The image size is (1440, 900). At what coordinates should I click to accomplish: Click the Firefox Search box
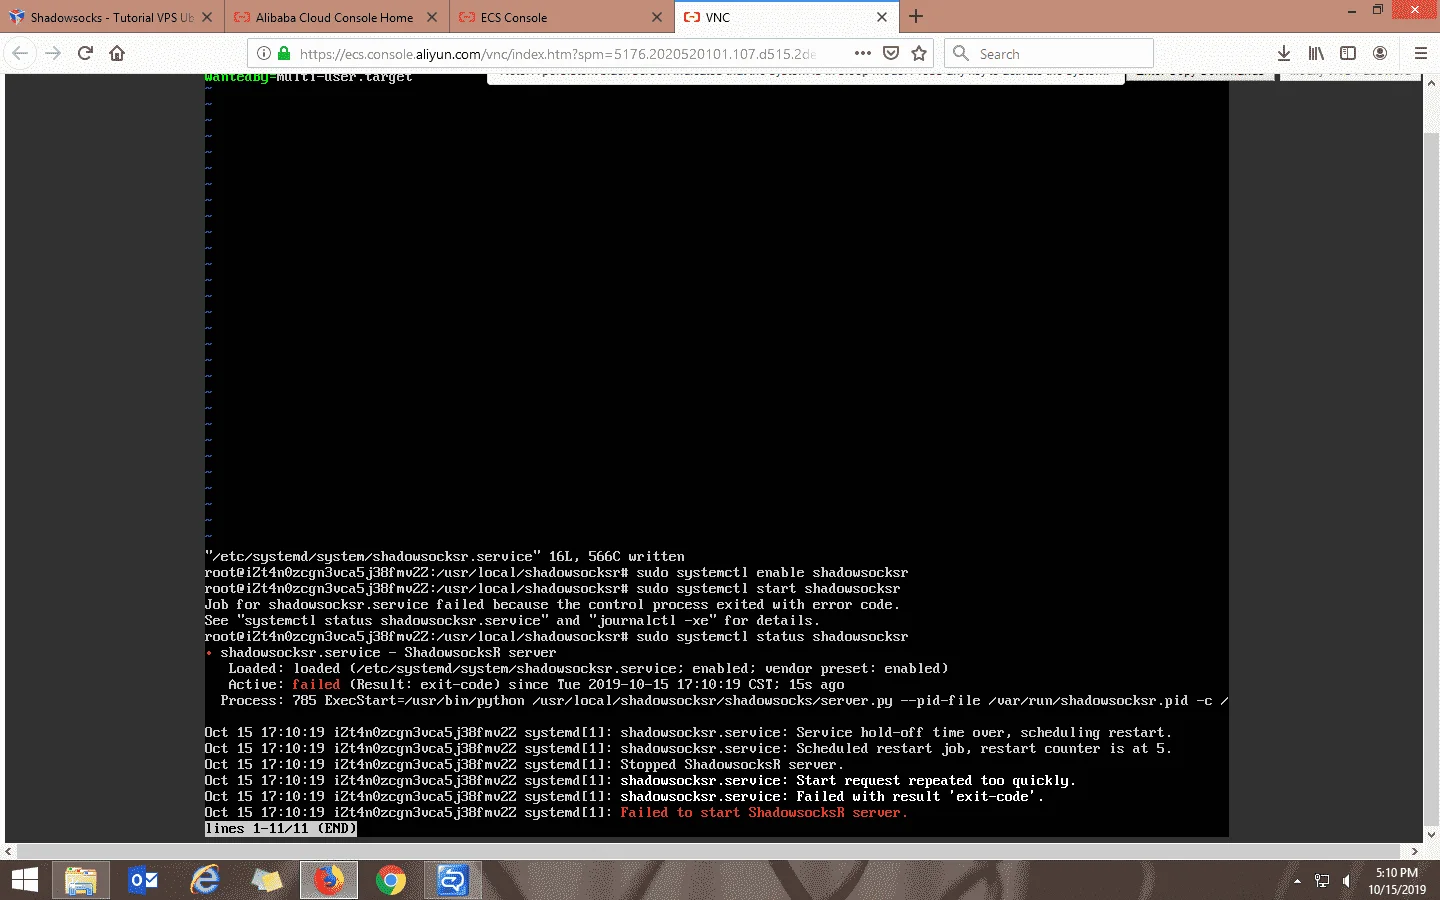point(1049,53)
